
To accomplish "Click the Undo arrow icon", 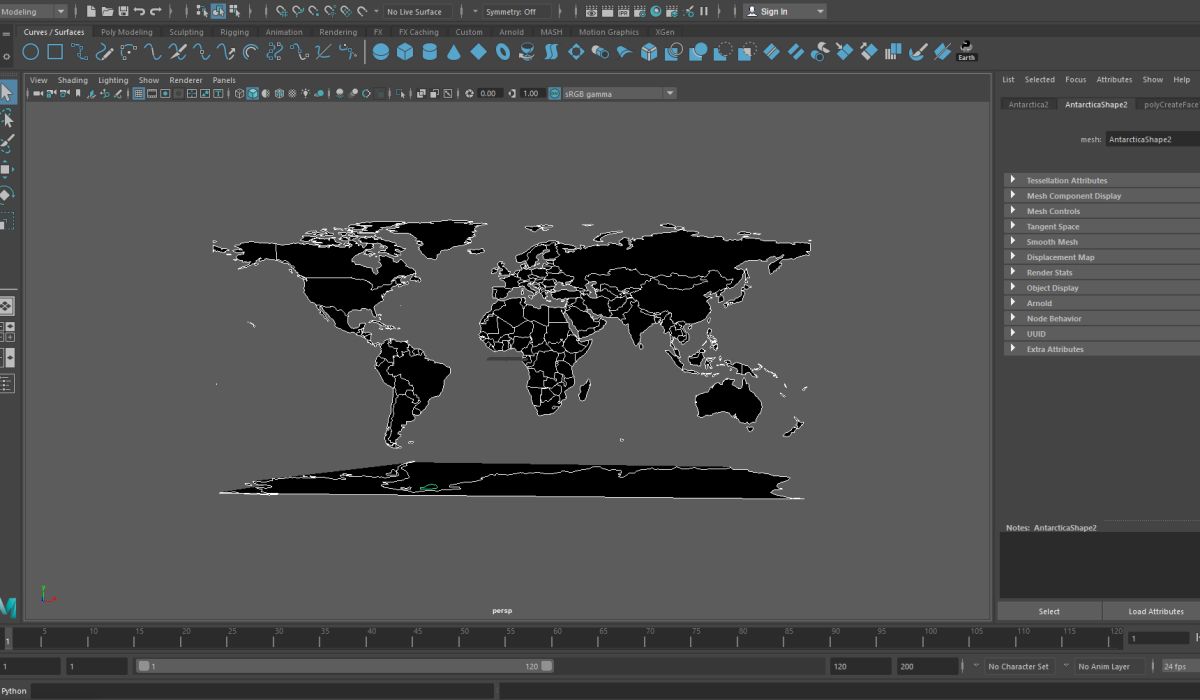I will pyautogui.click(x=139, y=11).
